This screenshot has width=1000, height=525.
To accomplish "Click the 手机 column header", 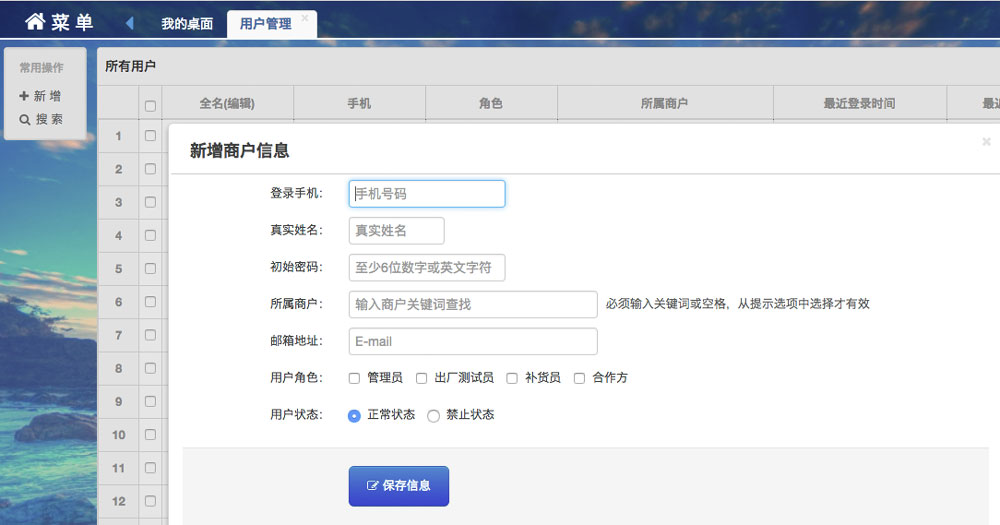I will [359, 103].
